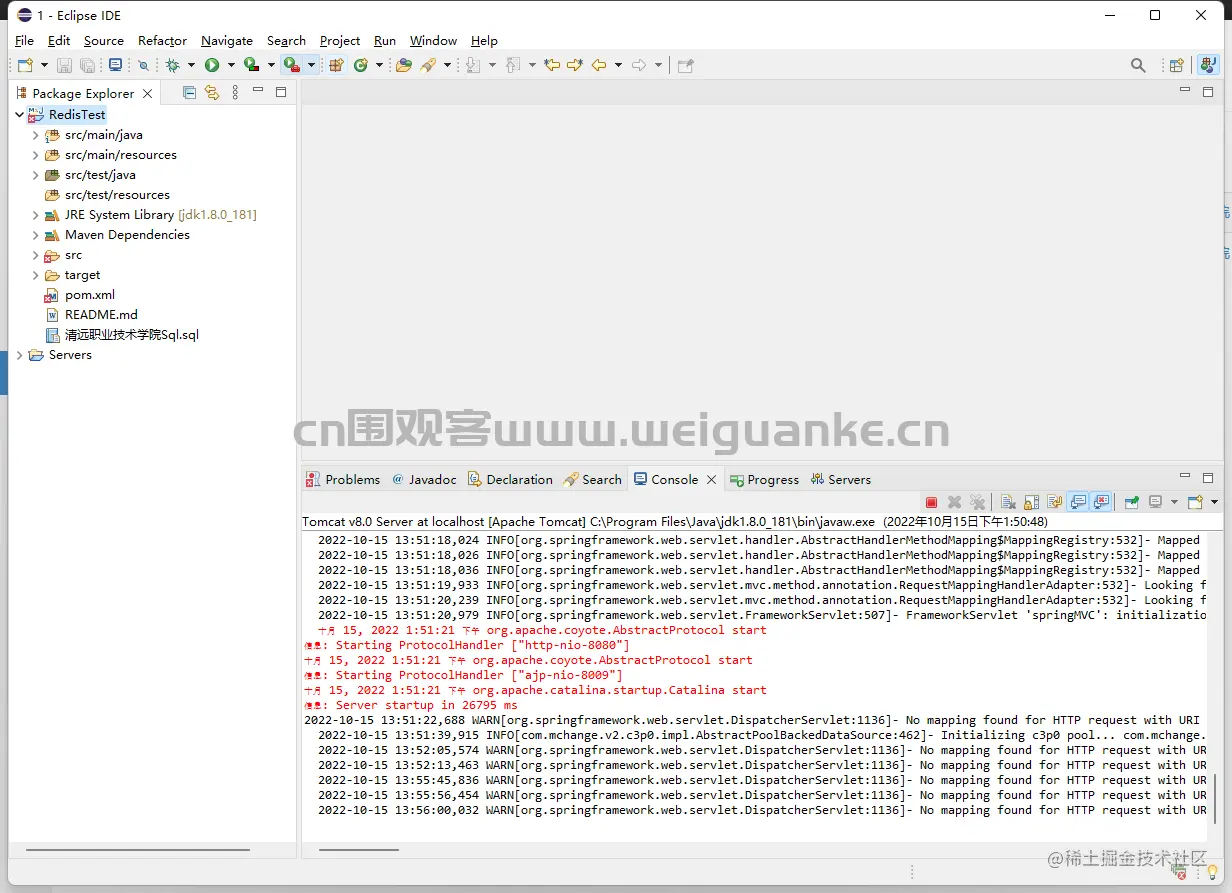This screenshot has height=893, width=1232.
Task: Open the New wizard dropdown arrow
Action: click(43, 65)
